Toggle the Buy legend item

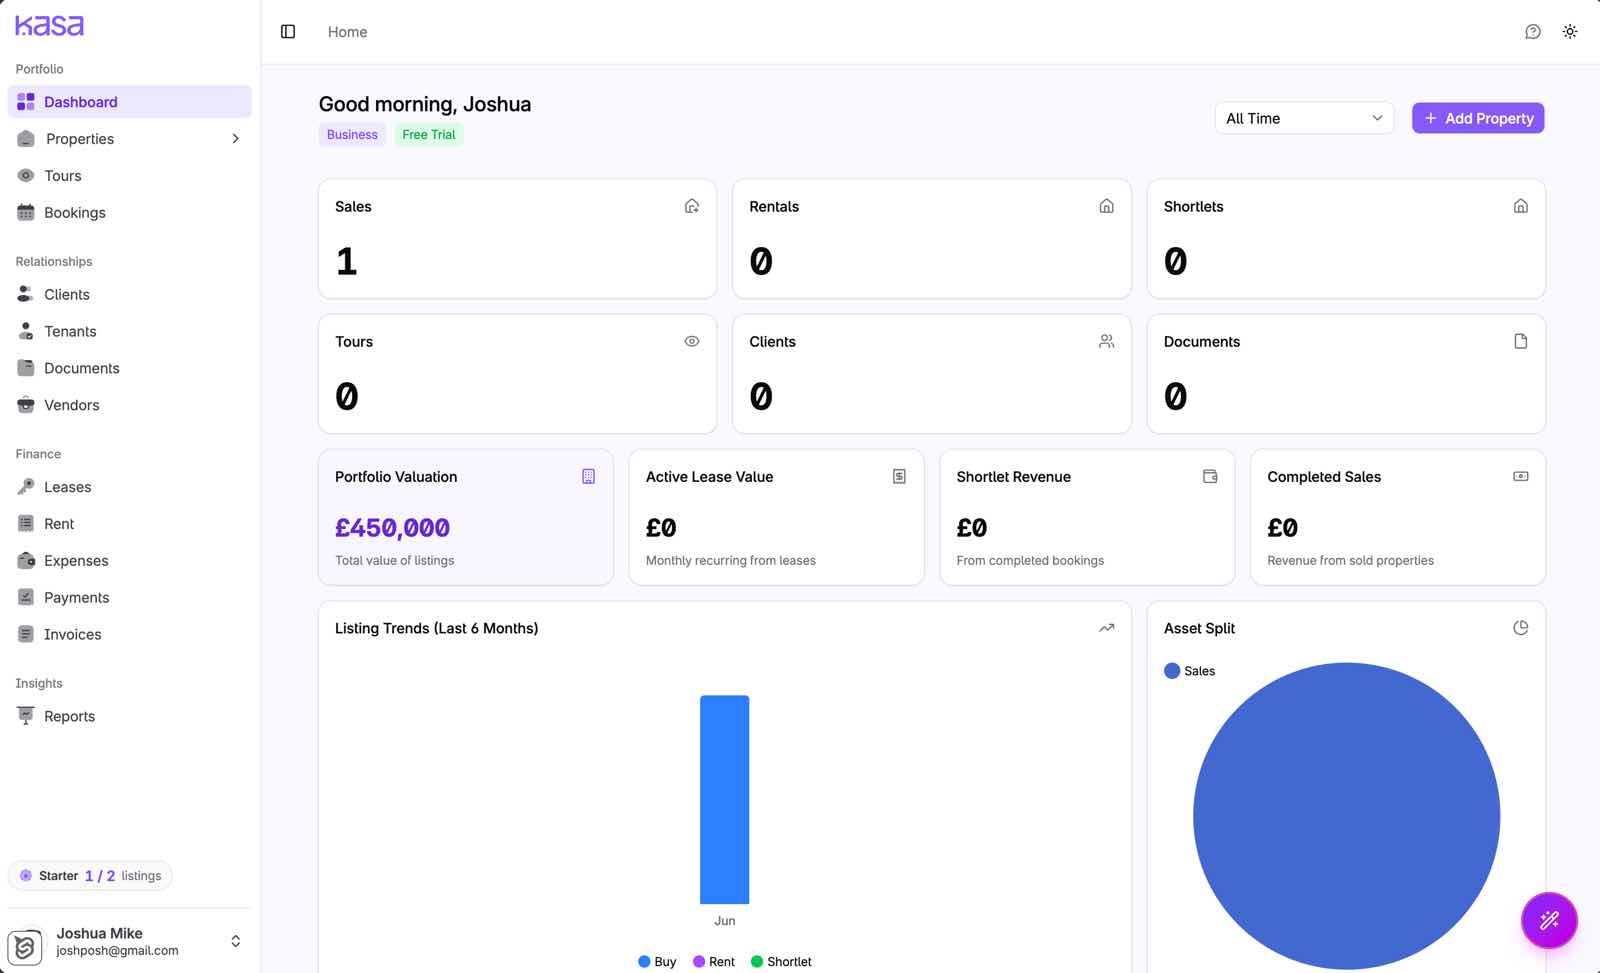[x=657, y=962]
